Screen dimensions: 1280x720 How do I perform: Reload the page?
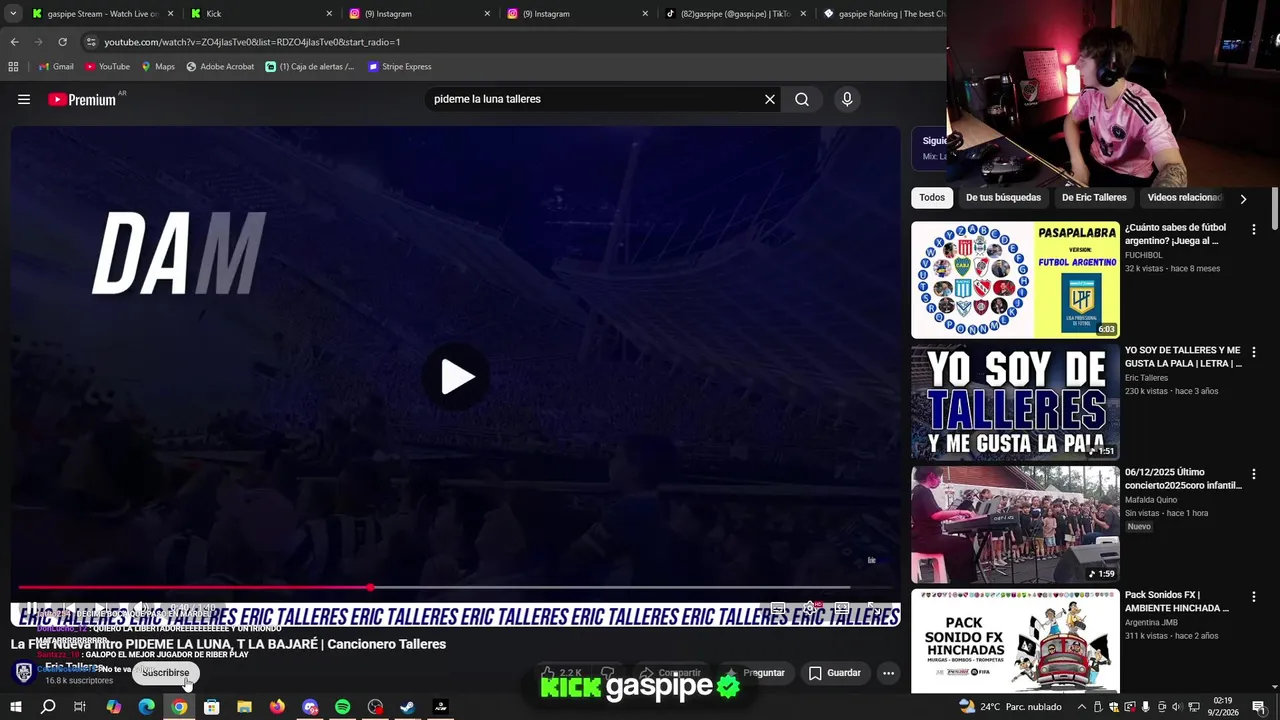pyautogui.click(x=62, y=42)
